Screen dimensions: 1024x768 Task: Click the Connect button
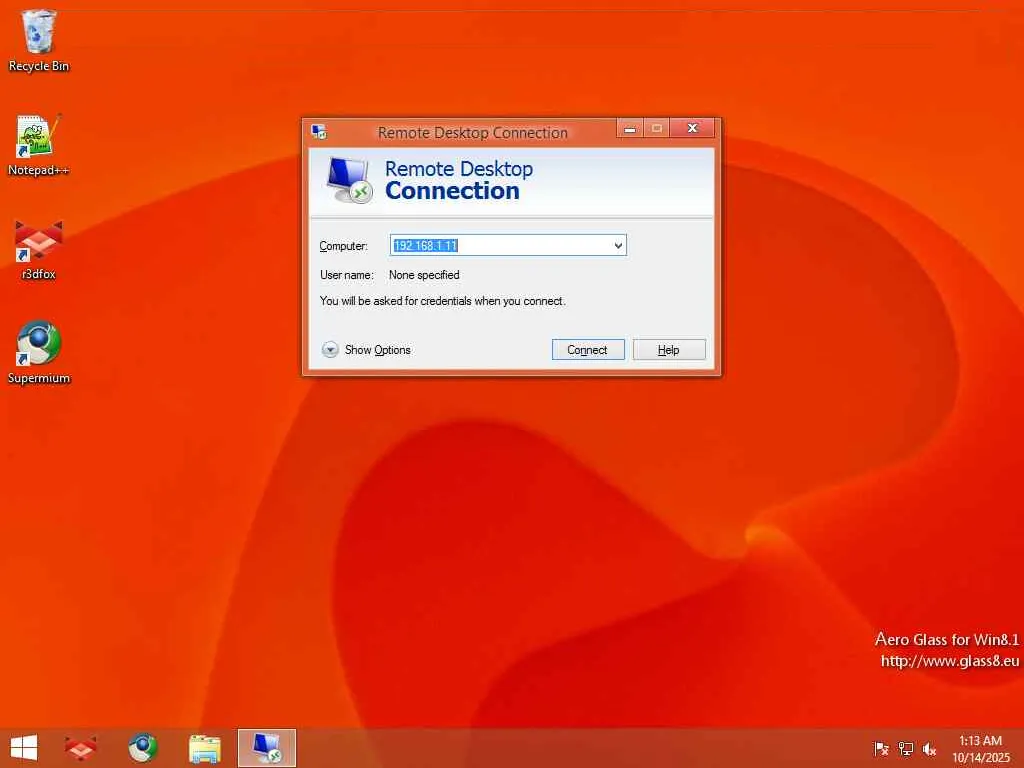pyautogui.click(x=588, y=349)
